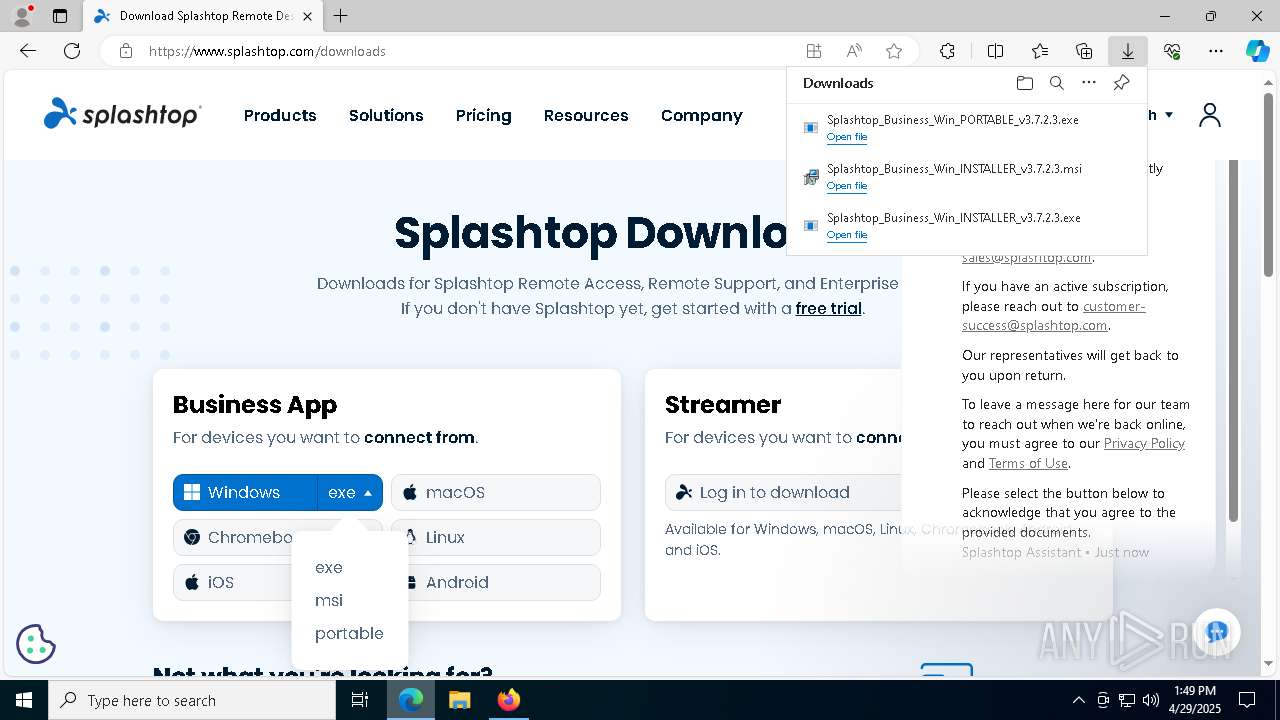Viewport: 1280px width, 720px height.
Task: Open the taskbar volume control
Action: click(x=1150, y=700)
